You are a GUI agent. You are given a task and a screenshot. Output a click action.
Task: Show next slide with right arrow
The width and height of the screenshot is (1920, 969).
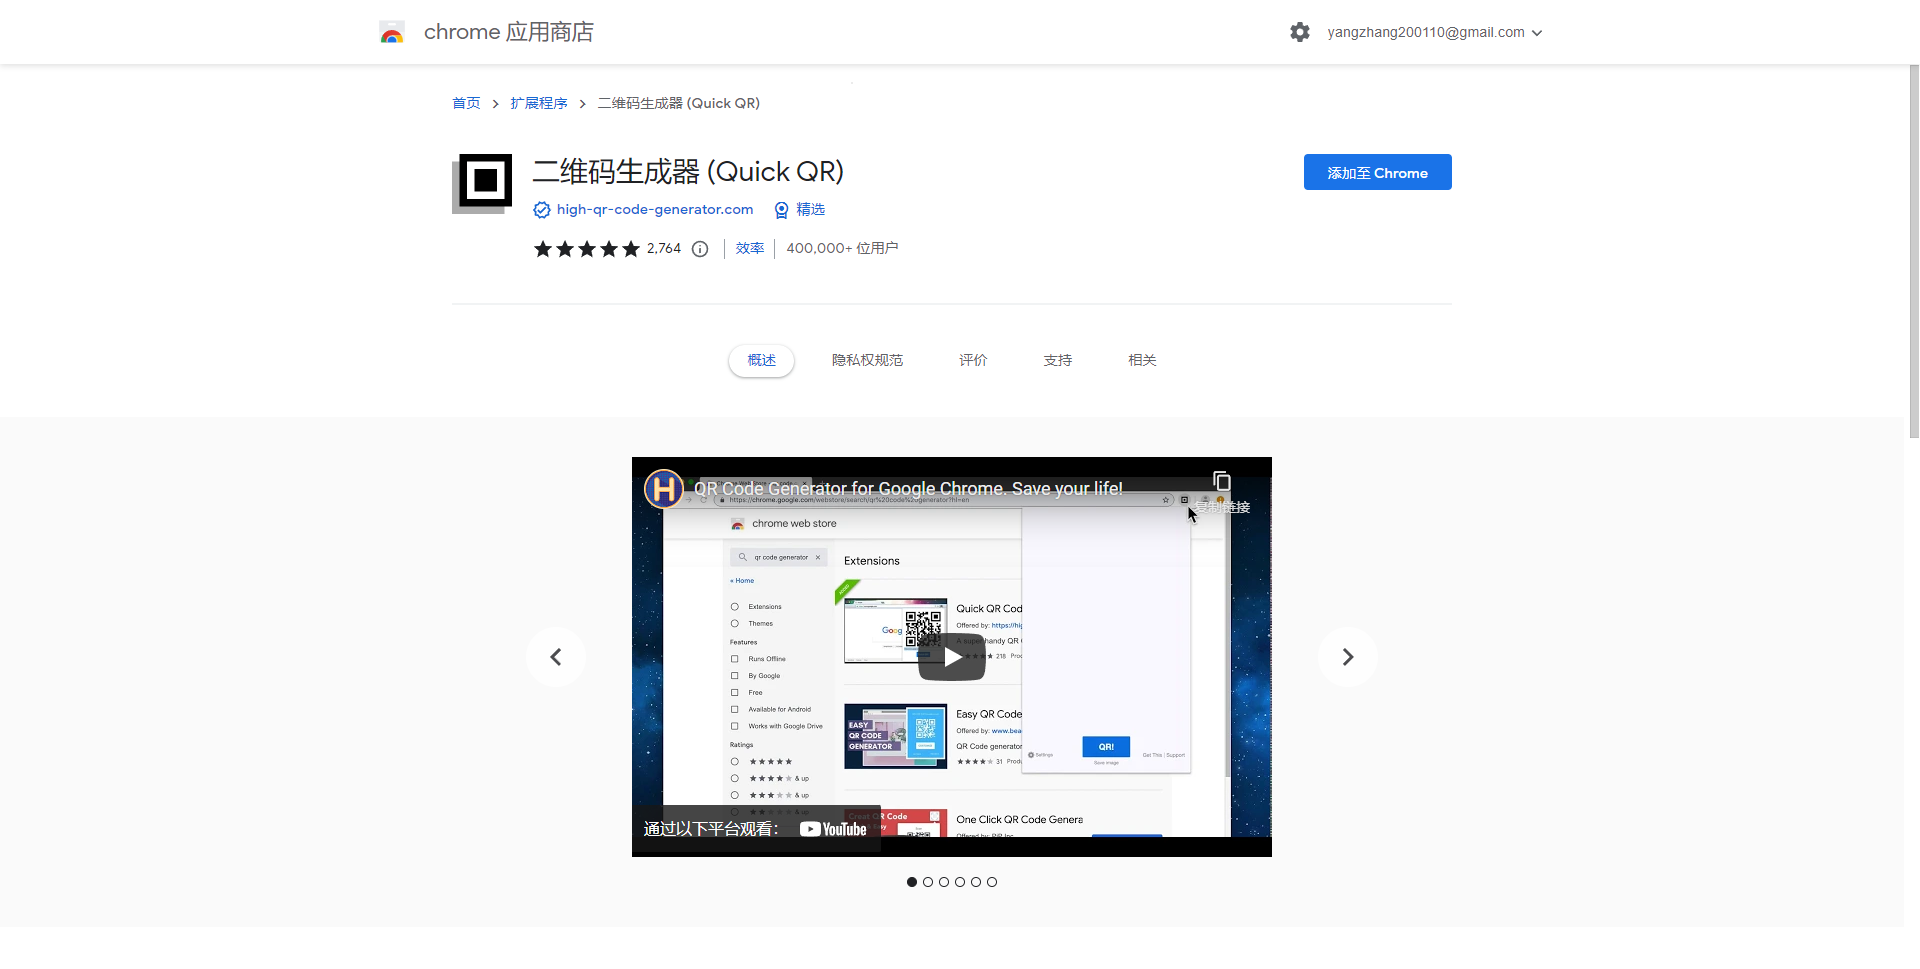1348,657
